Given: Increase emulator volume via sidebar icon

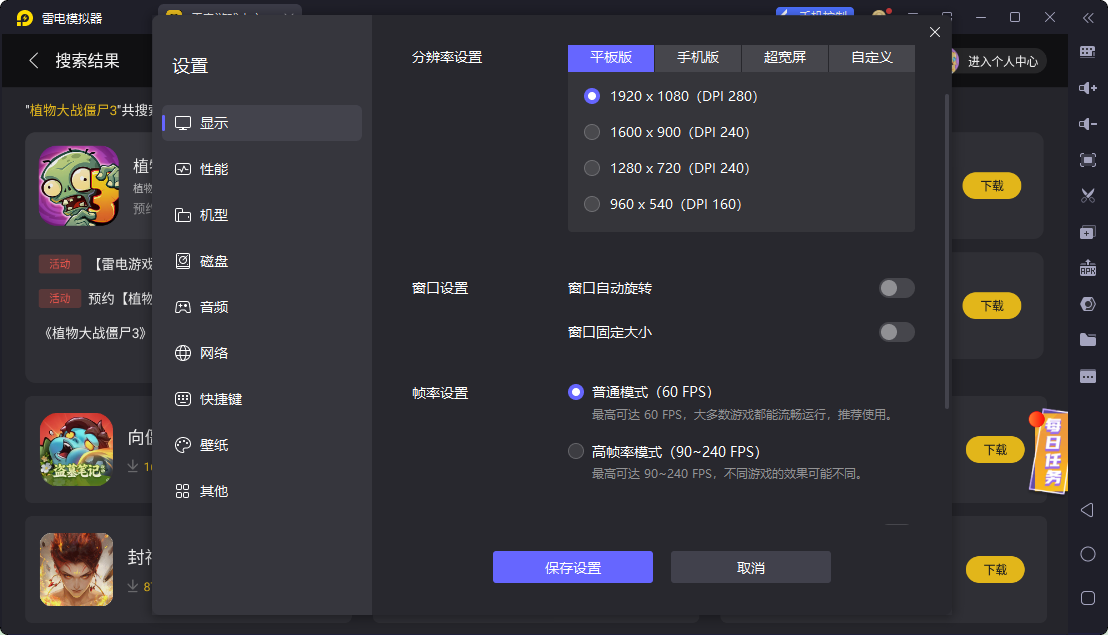Looking at the screenshot, I should click(1088, 88).
